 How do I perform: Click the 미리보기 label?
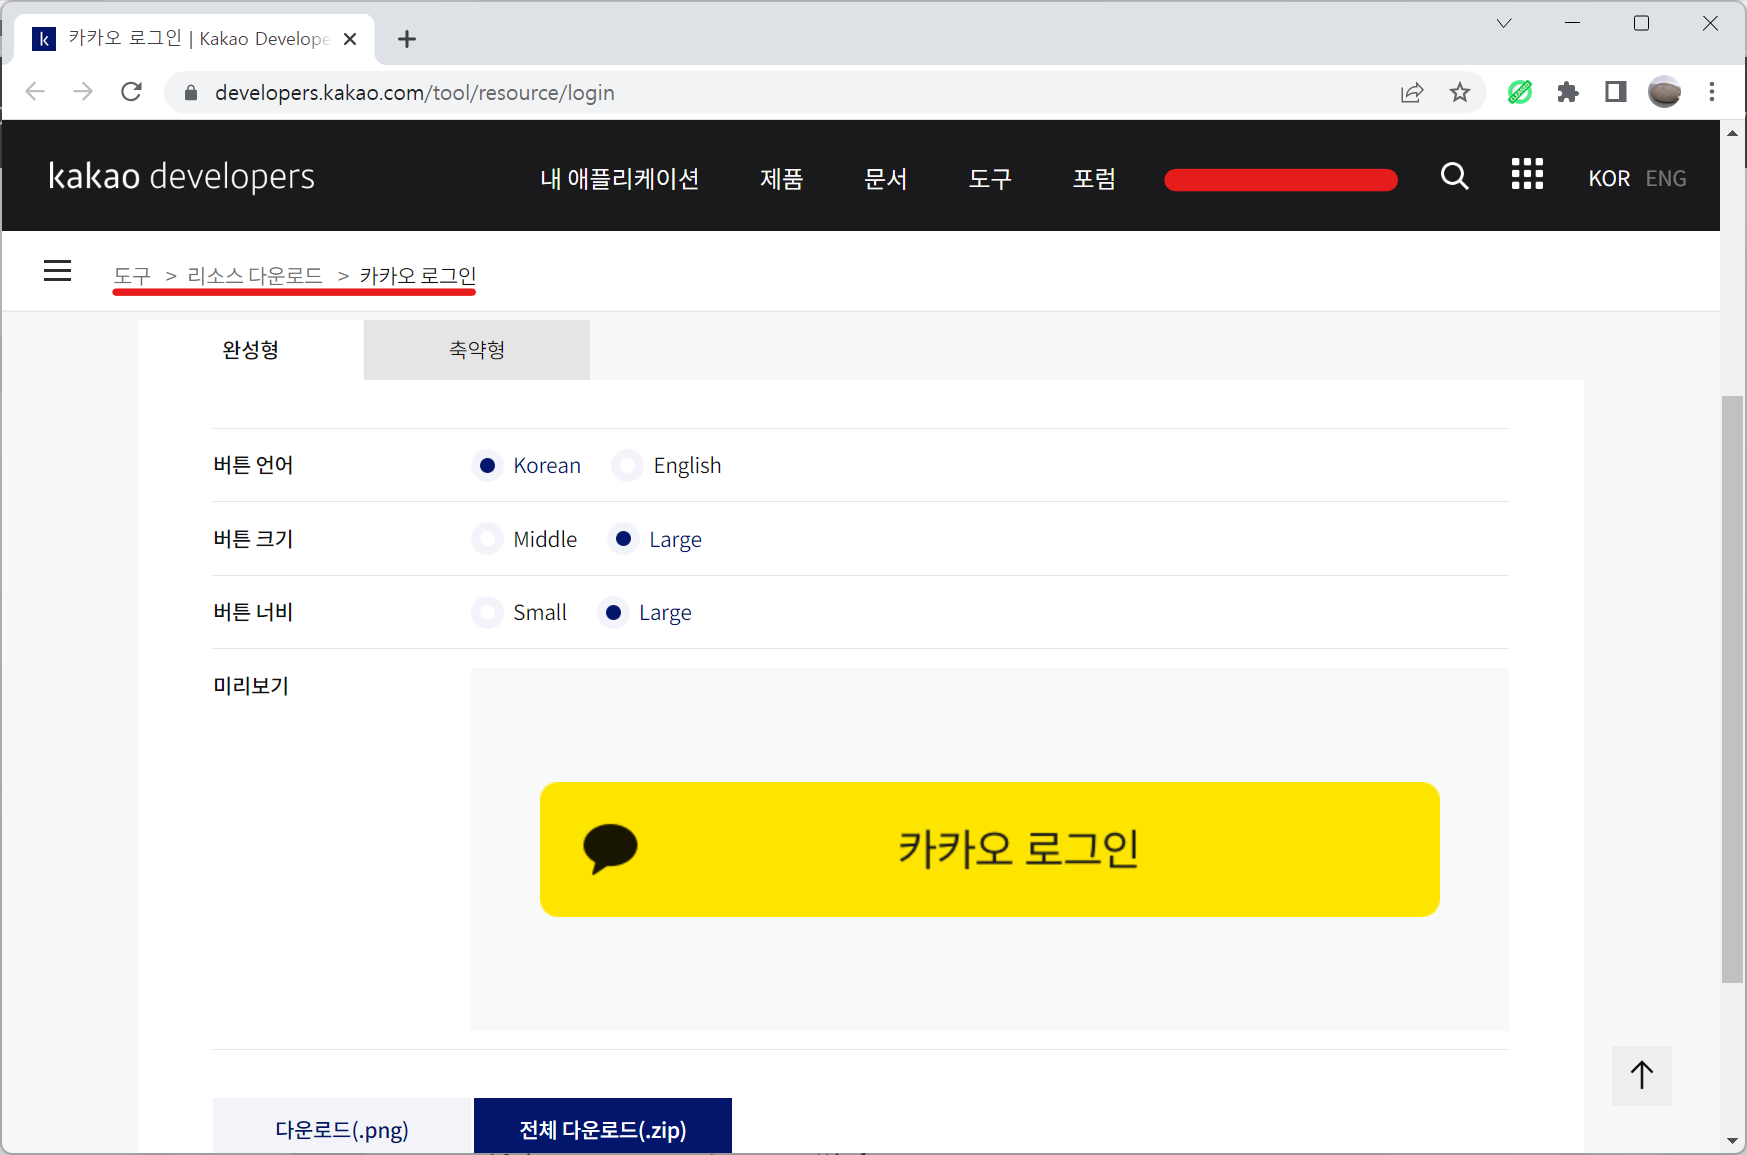251,686
